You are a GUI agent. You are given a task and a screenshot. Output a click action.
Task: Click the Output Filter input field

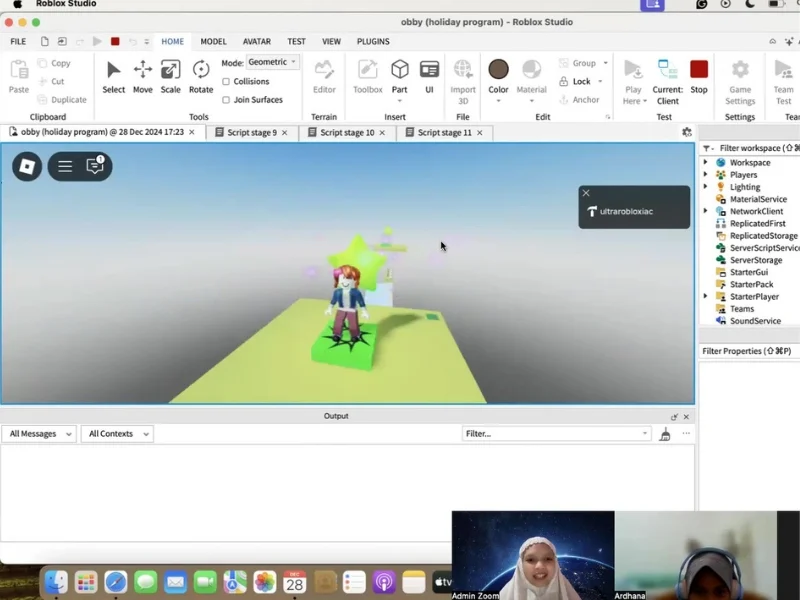tap(556, 434)
